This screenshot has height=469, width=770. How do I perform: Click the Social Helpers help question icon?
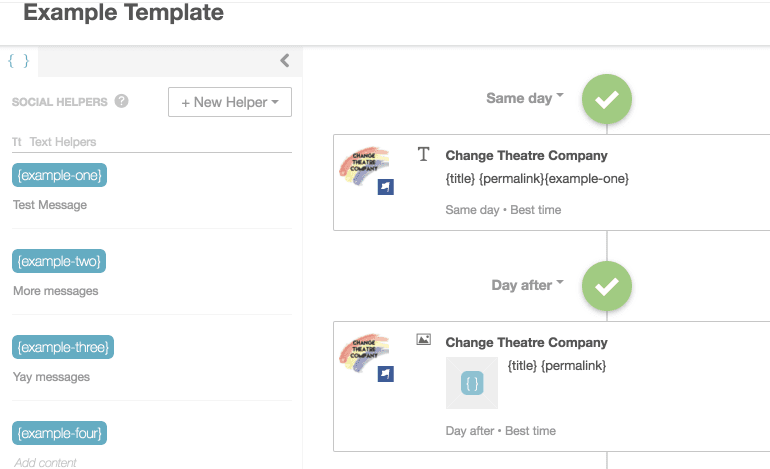coord(122,101)
